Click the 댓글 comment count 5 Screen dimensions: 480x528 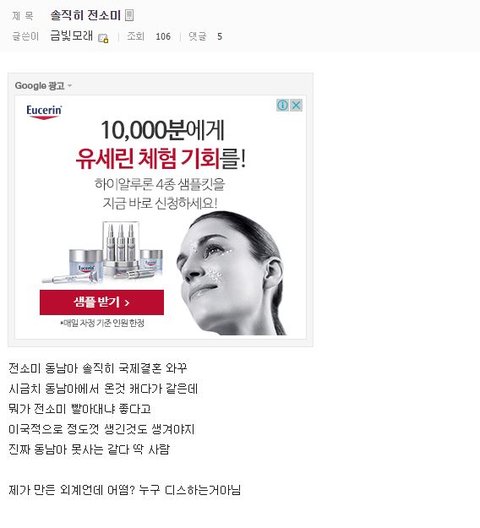220,36
